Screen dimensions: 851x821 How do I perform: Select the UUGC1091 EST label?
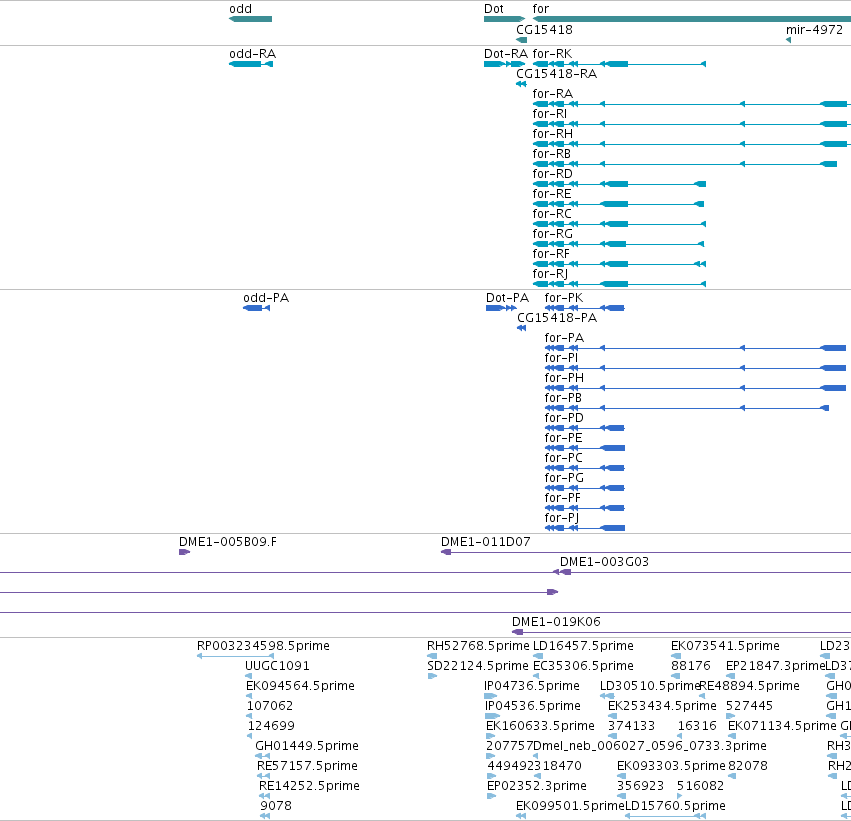pyautogui.click(x=277, y=666)
